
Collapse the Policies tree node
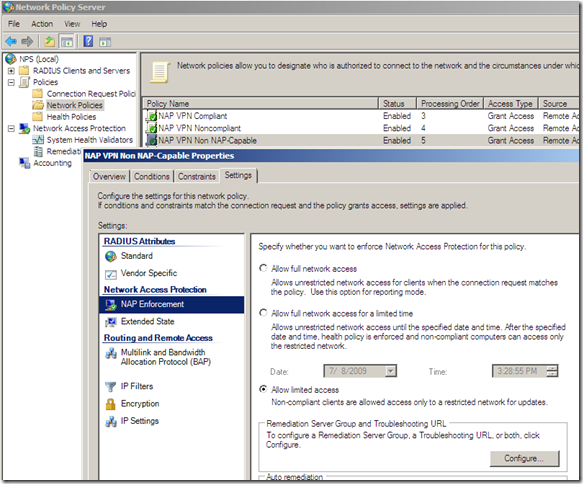tap(11, 82)
